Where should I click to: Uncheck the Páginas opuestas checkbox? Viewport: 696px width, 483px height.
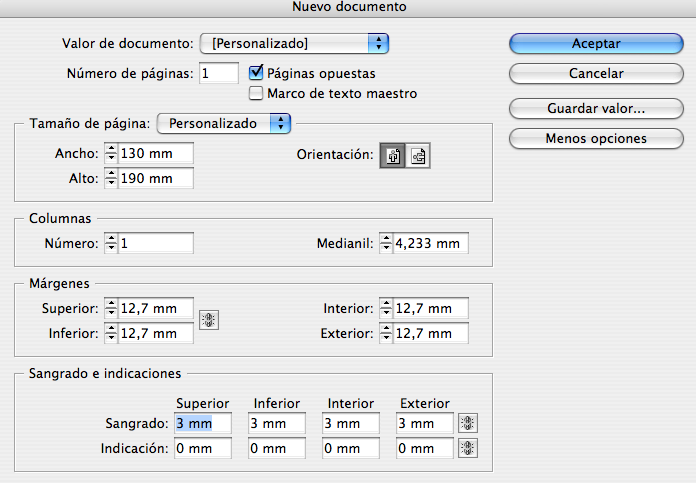pos(256,72)
